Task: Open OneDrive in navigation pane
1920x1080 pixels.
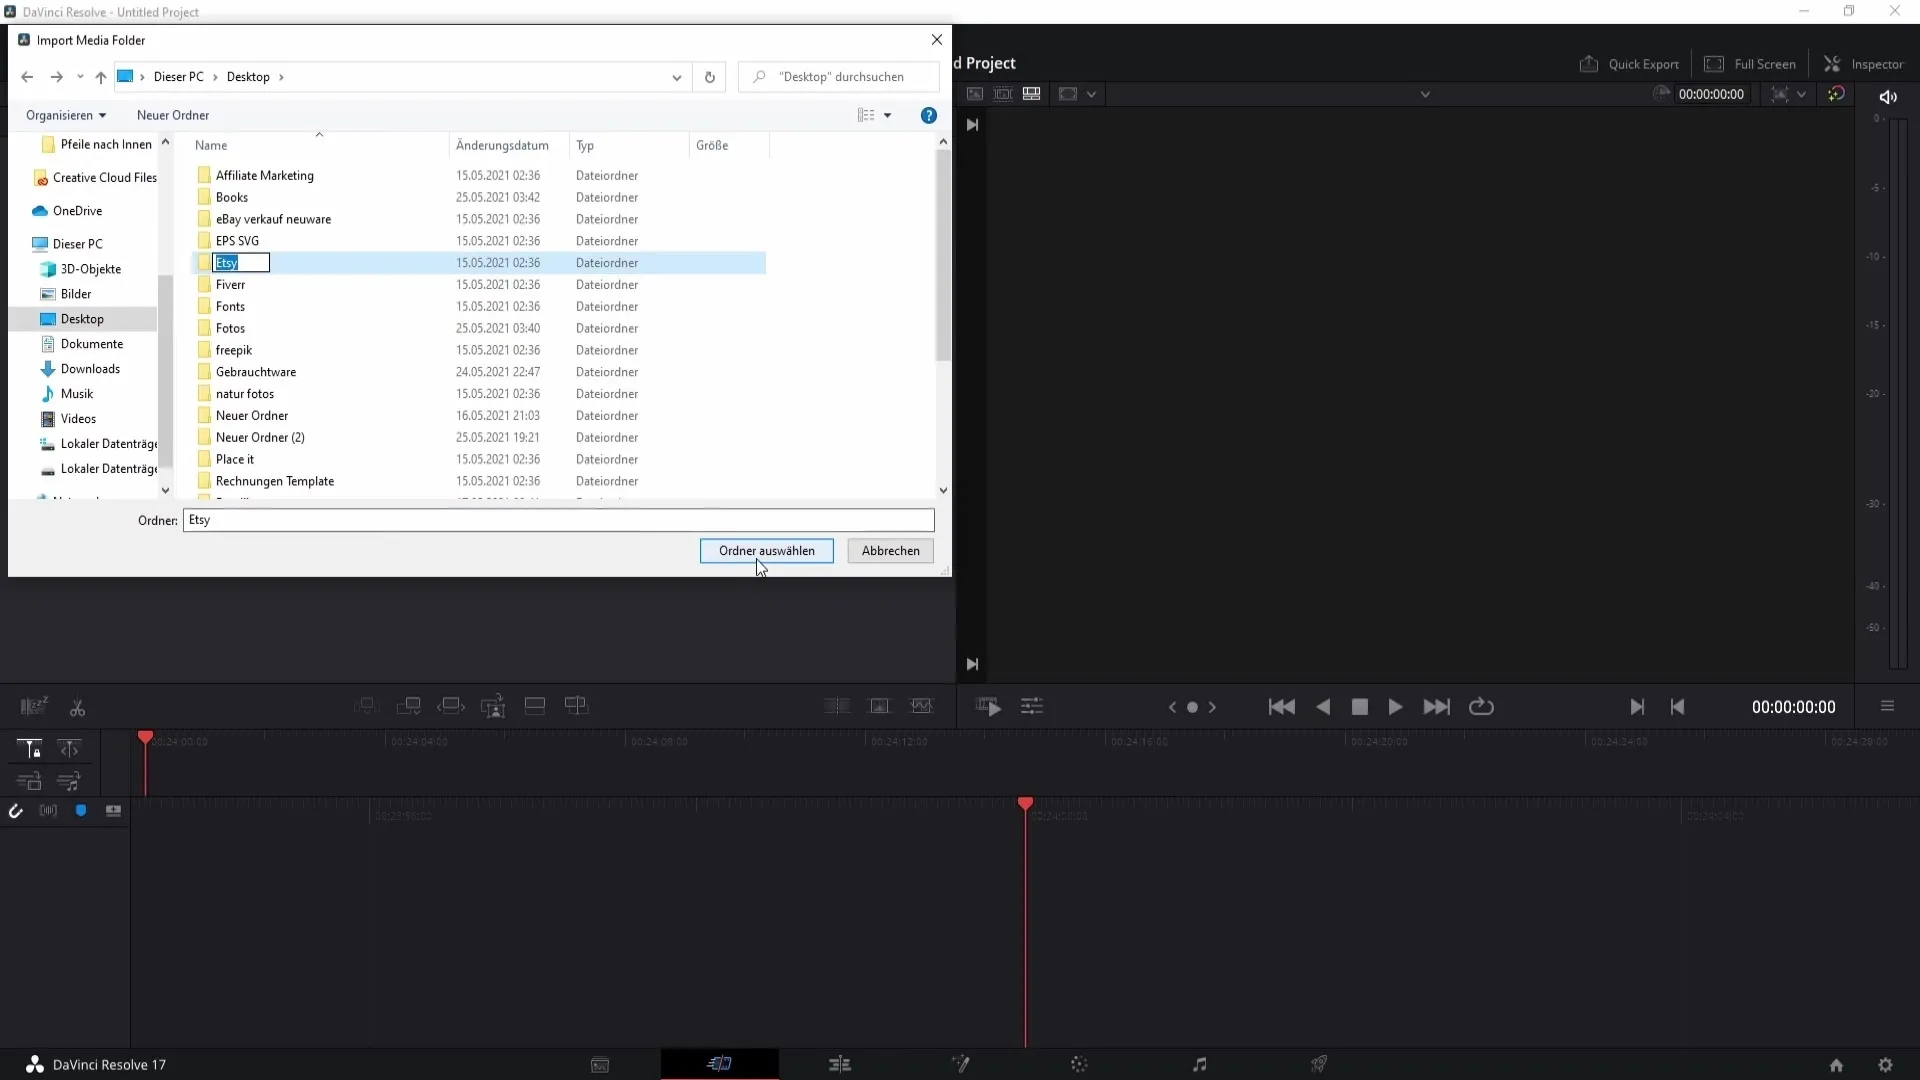Action: coord(77,211)
